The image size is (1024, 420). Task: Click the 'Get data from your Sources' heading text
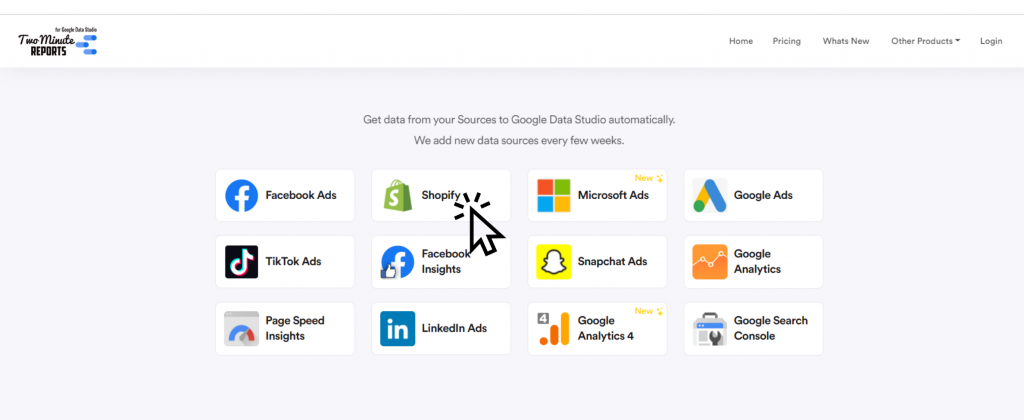(x=519, y=120)
